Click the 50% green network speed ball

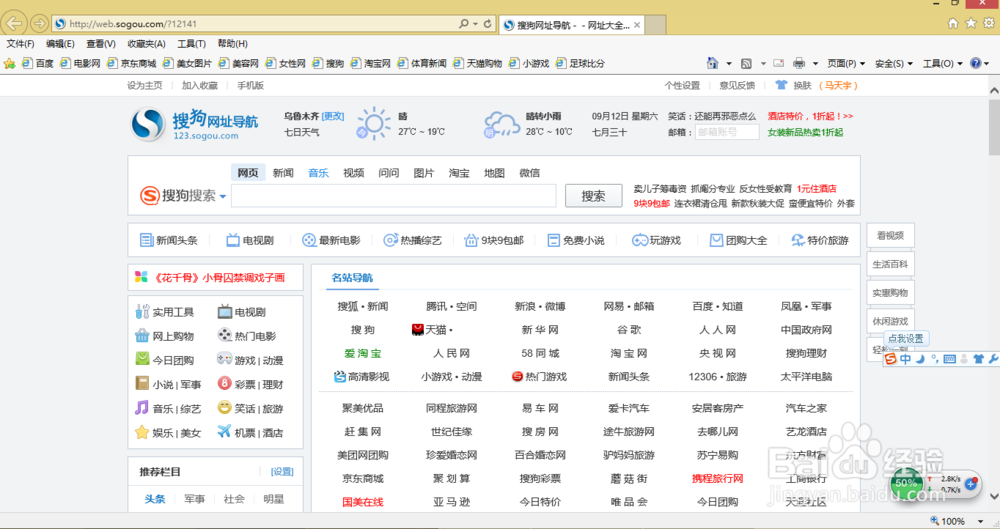(x=906, y=483)
